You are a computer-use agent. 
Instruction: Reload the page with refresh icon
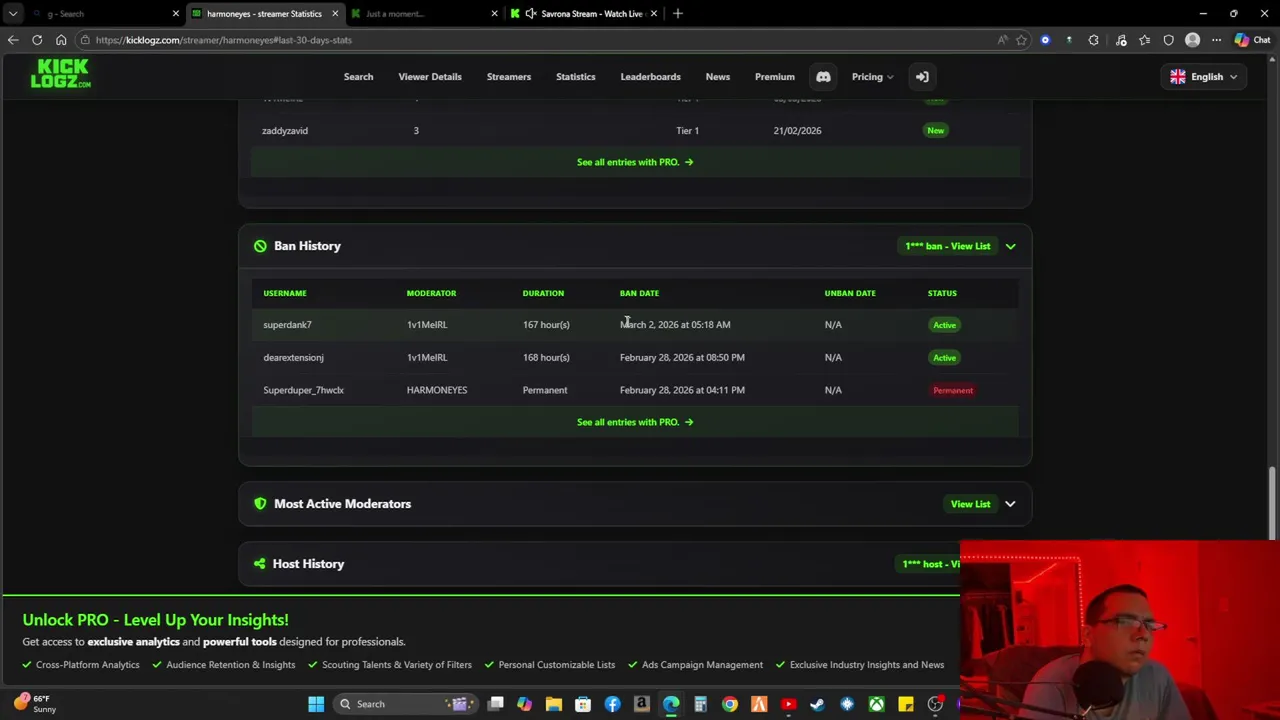coord(37,40)
